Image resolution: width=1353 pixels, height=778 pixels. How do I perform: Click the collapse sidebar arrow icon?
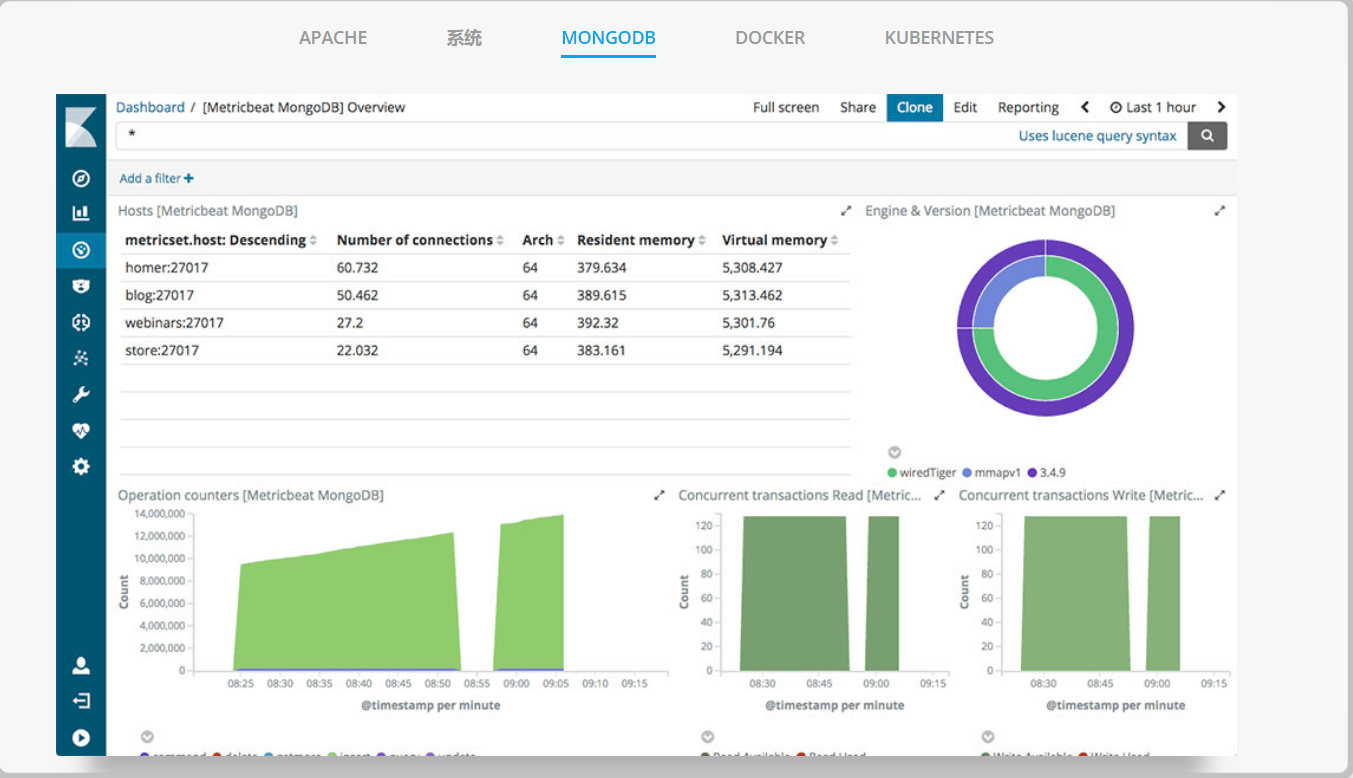coord(81,738)
